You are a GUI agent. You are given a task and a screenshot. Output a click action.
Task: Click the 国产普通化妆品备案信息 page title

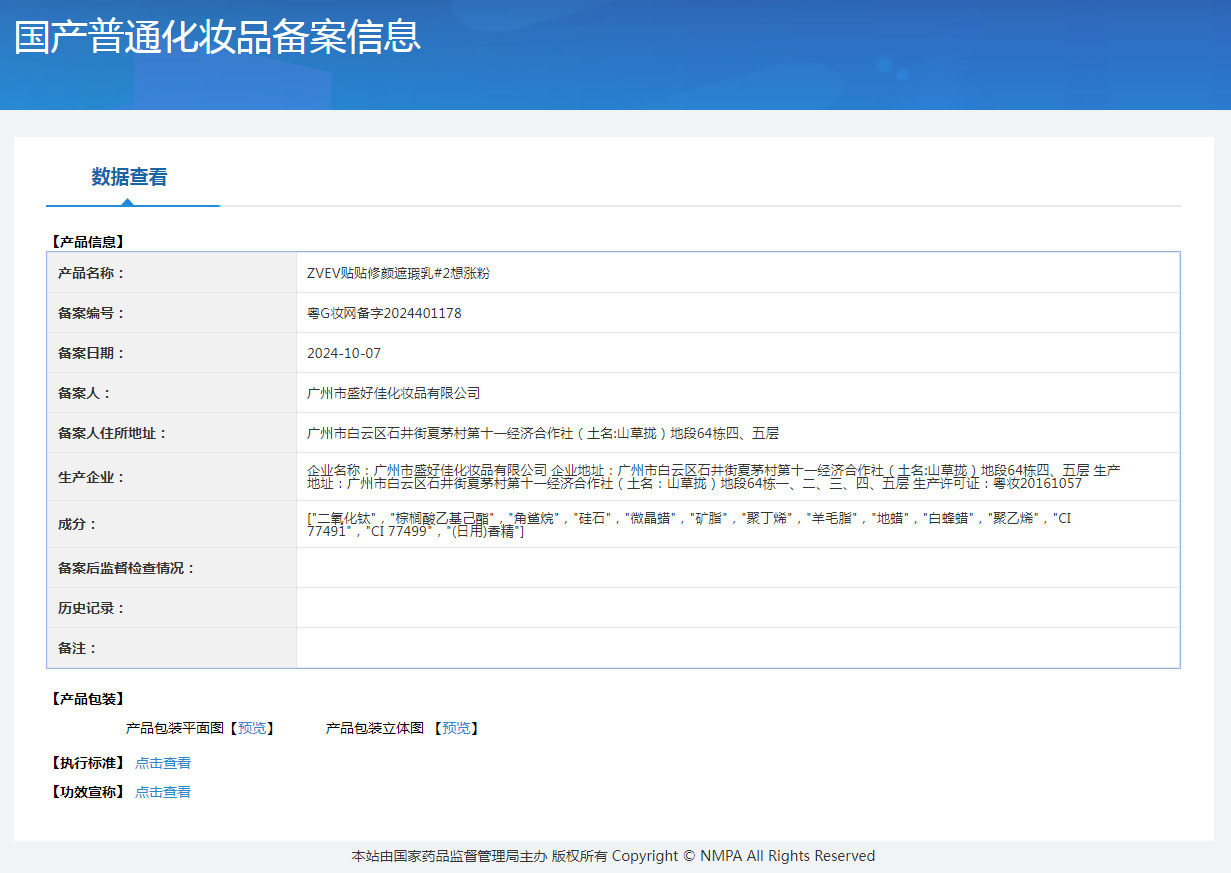pyautogui.click(x=217, y=35)
